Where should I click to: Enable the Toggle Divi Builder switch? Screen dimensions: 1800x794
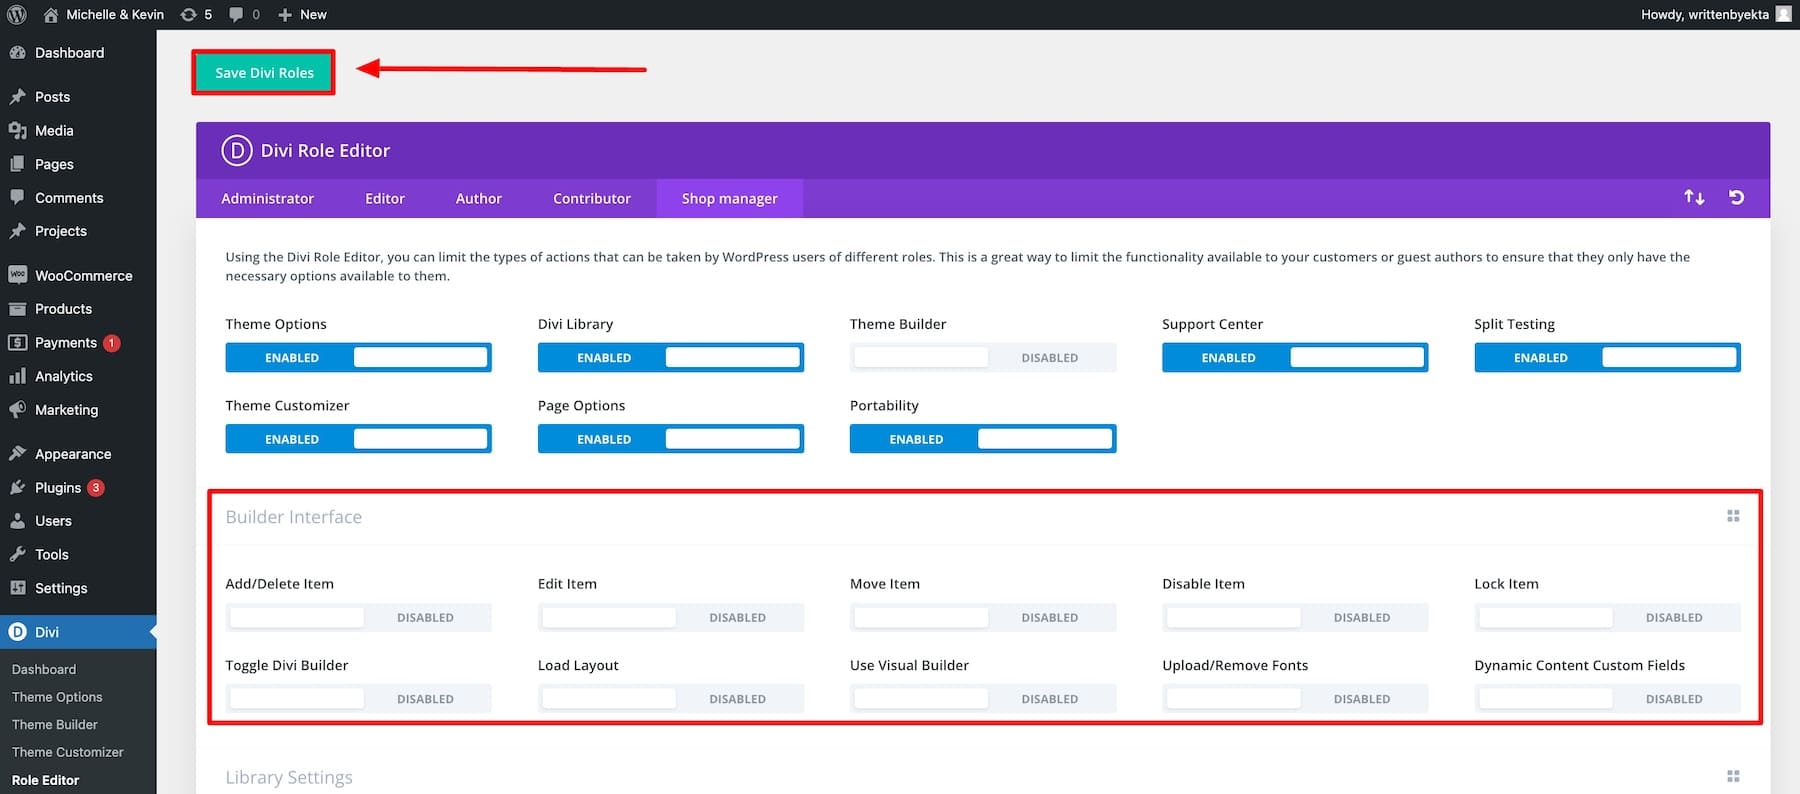coord(358,699)
